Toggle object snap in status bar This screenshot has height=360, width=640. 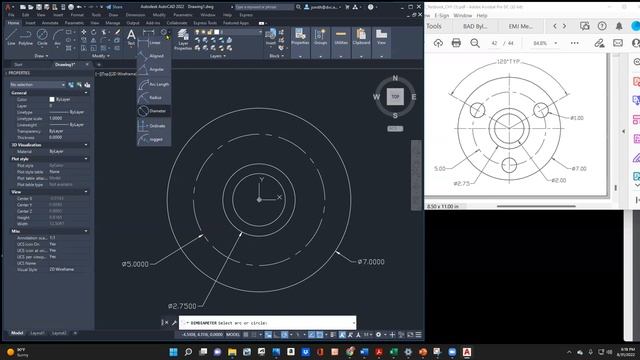pyautogui.click(x=320, y=335)
